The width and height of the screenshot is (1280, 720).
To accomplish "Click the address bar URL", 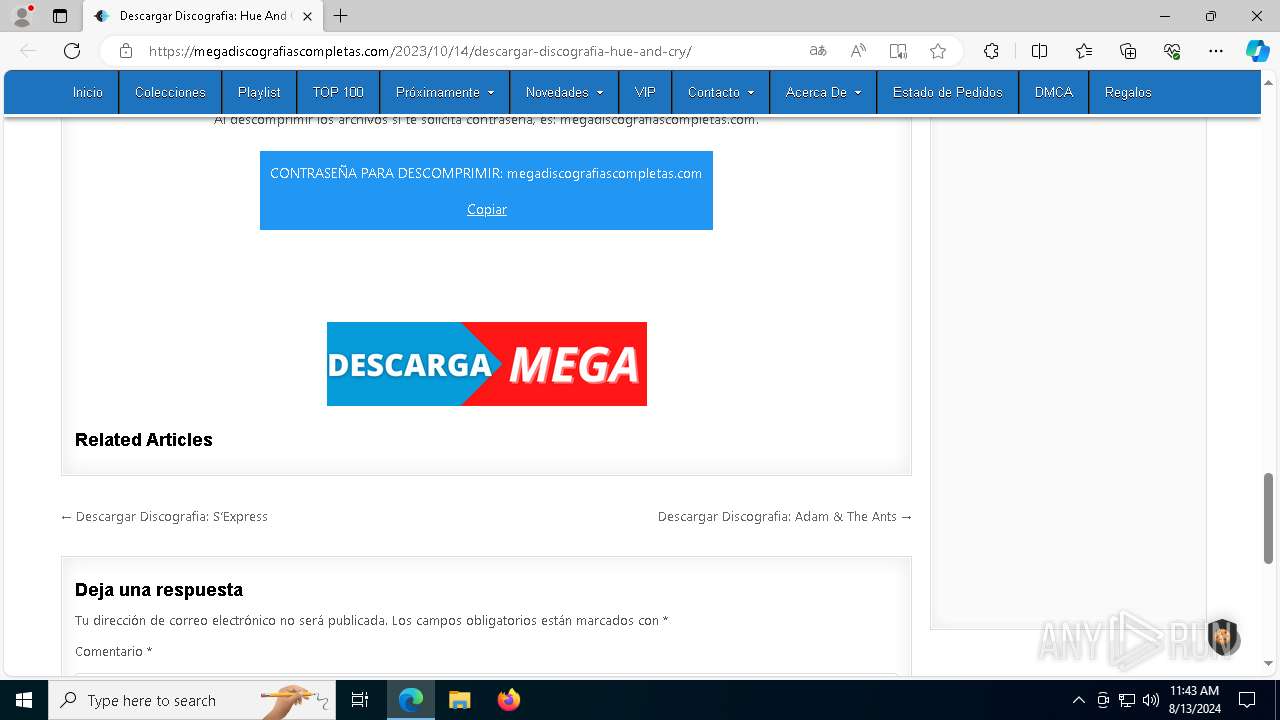I will 420,51.
